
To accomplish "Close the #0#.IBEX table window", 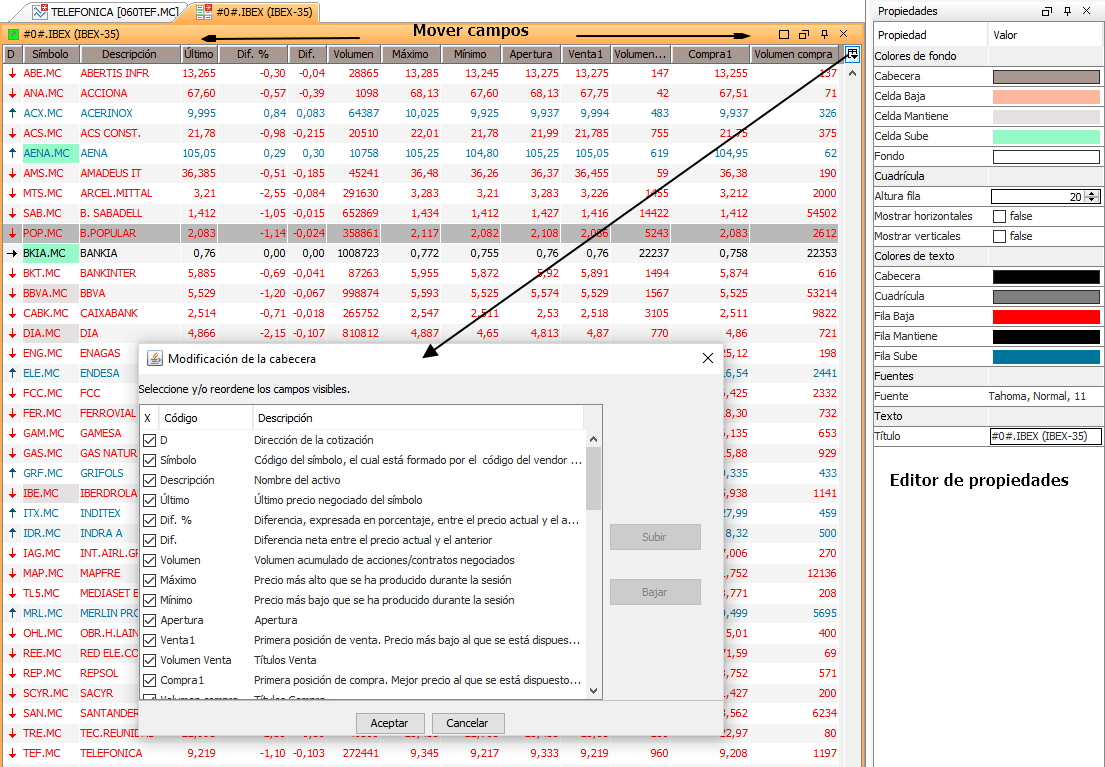I will pyautogui.click(x=844, y=34).
